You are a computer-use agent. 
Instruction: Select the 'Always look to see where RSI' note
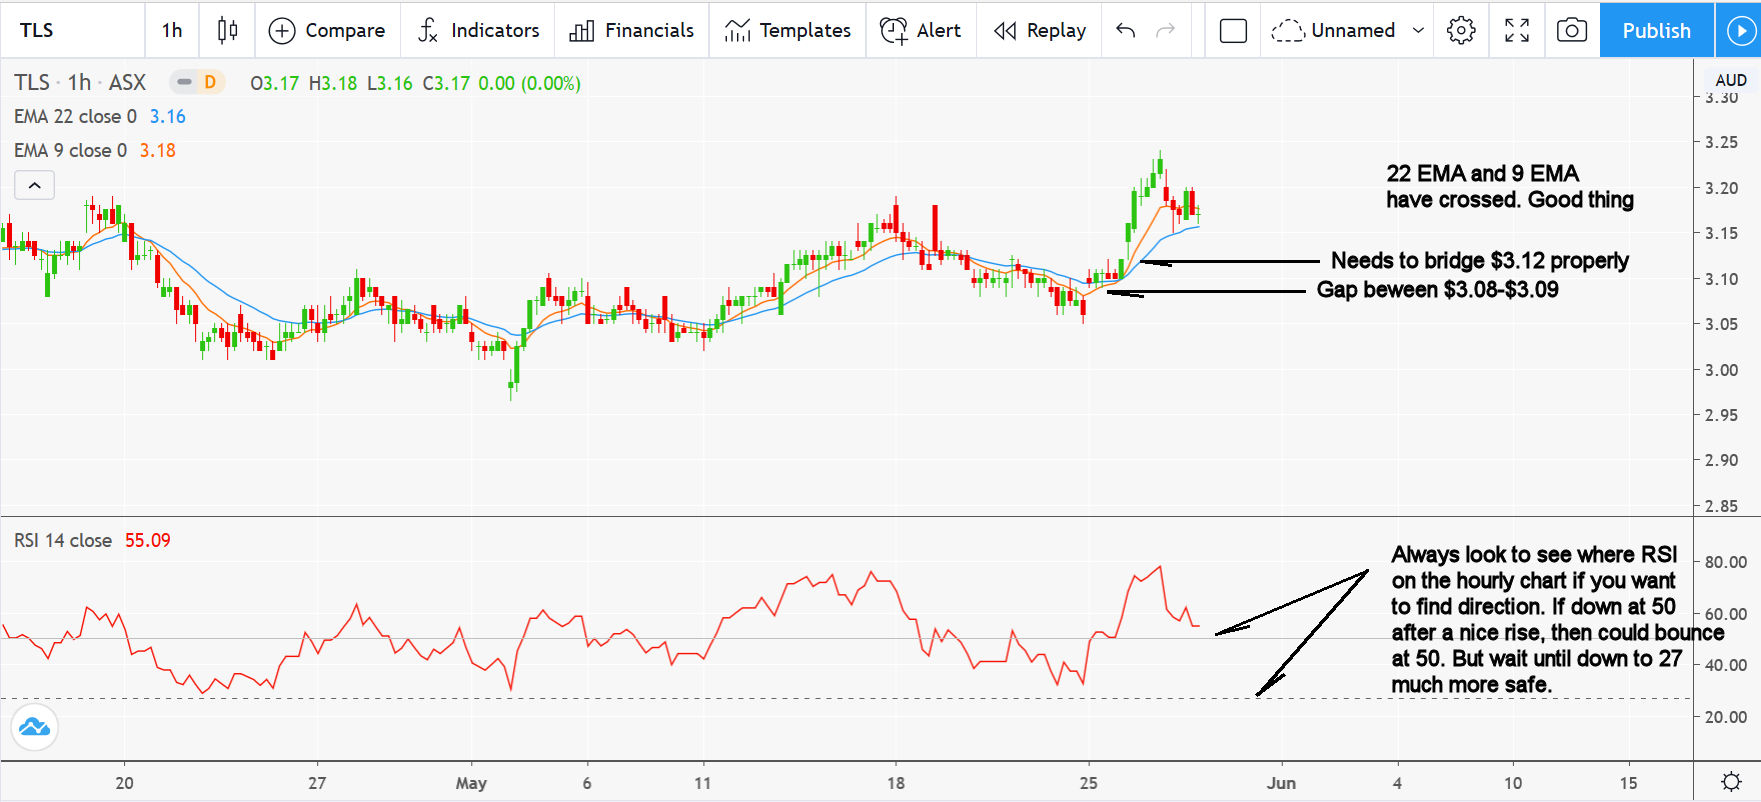click(x=1556, y=619)
